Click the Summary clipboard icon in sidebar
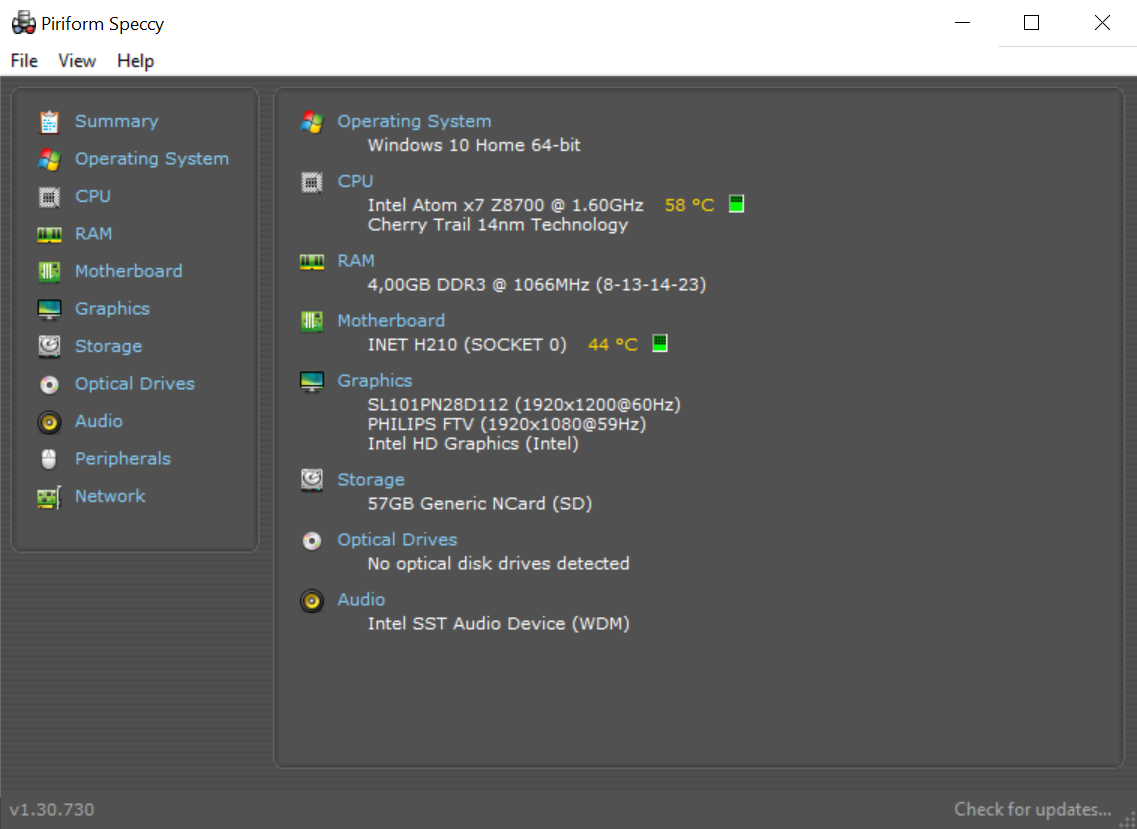Screen dimensions: 1137x829 point(49,122)
